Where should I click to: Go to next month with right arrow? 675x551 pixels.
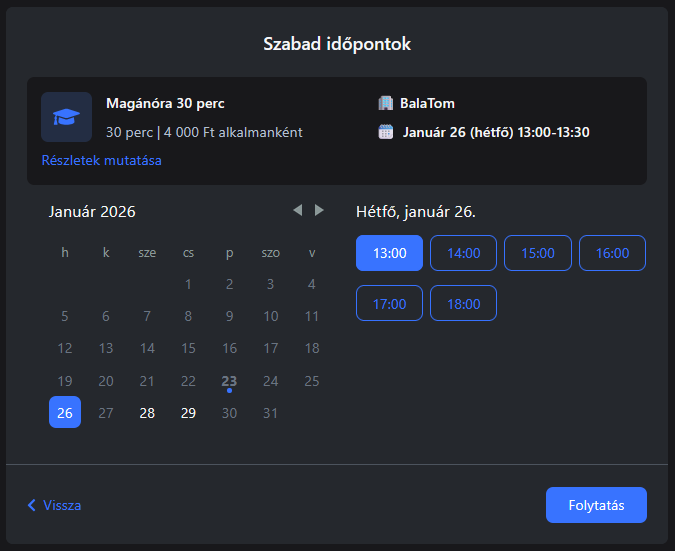319,210
